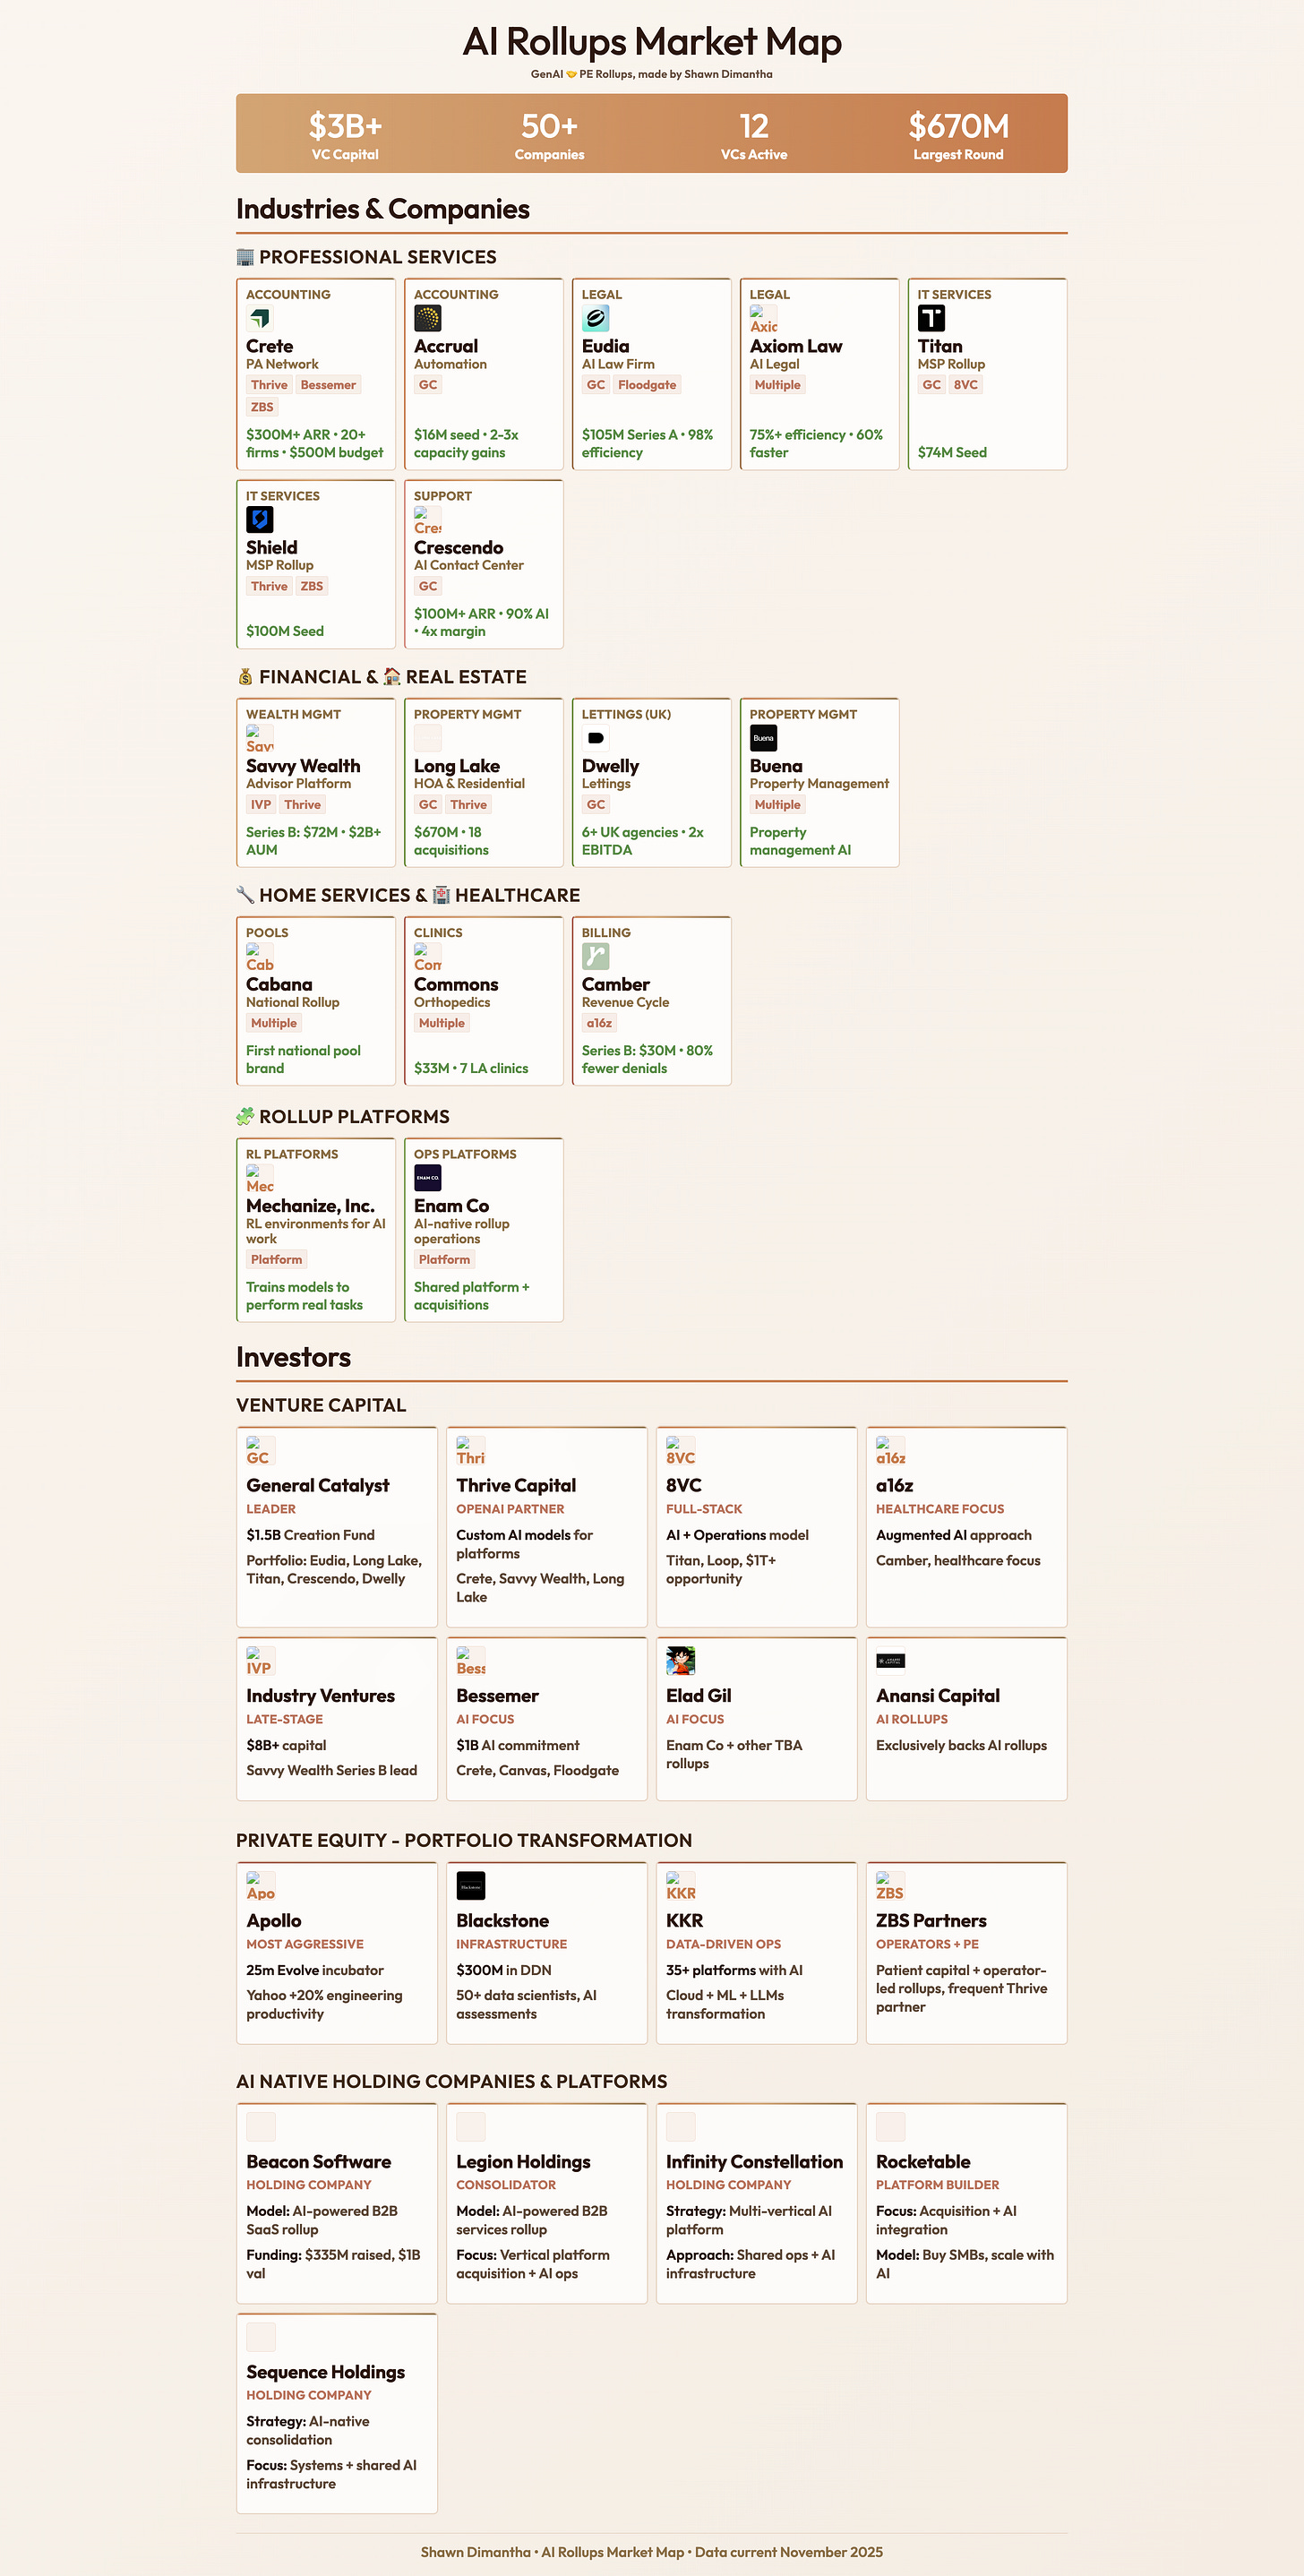Select the "Legion Holdings" card title

click(523, 2162)
